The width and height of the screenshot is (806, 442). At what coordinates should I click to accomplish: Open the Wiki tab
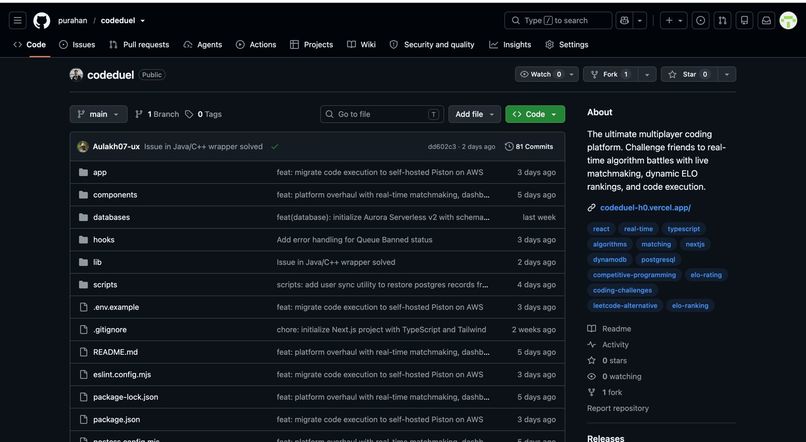pos(361,45)
